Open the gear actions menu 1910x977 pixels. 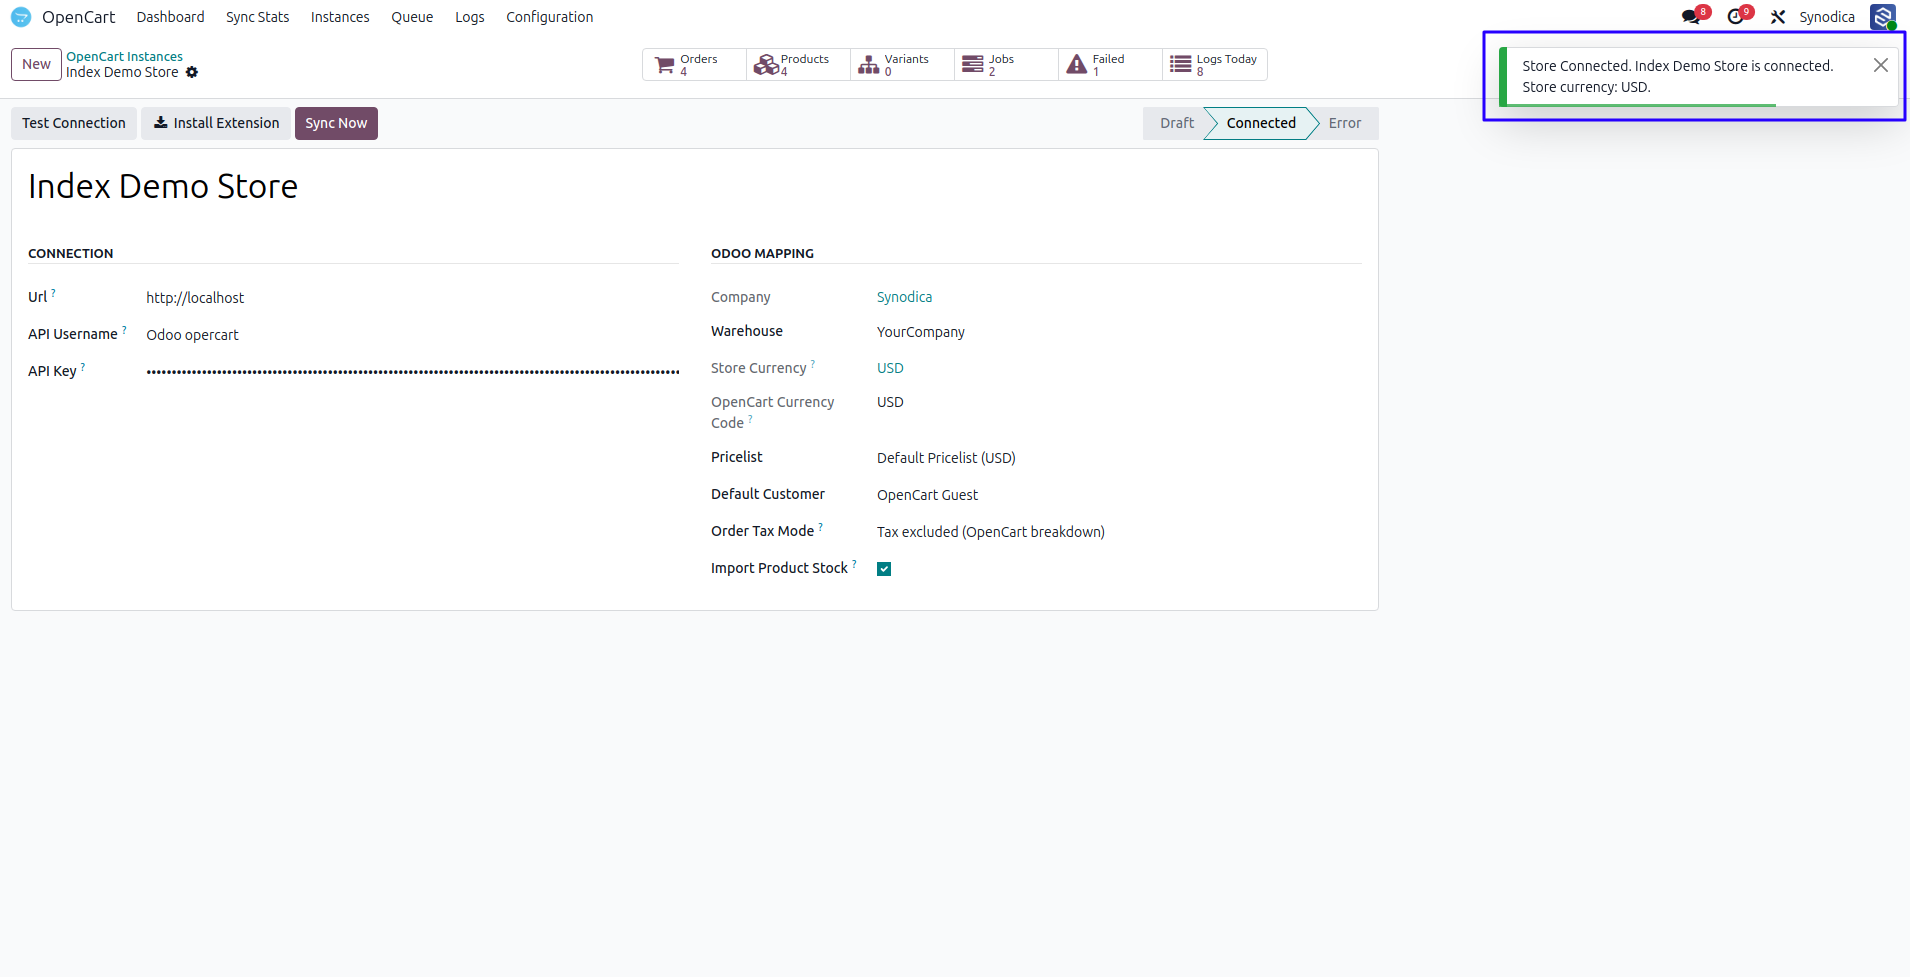tap(192, 72)
